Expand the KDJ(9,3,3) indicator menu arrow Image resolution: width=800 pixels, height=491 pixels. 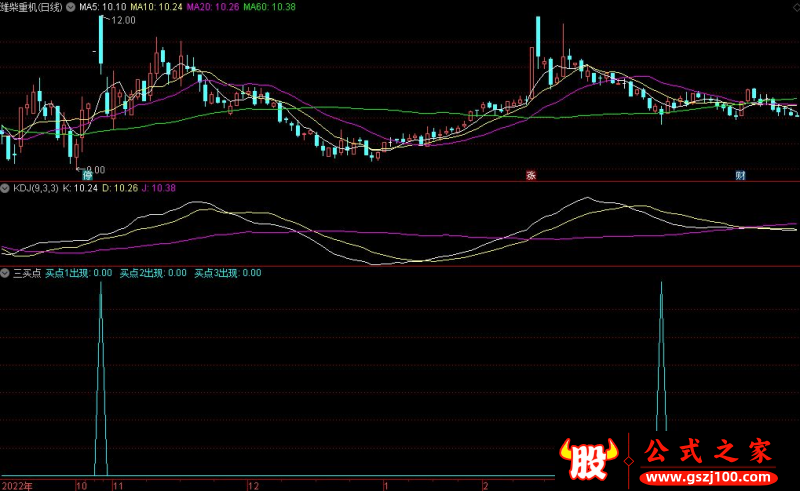[5, 188]
